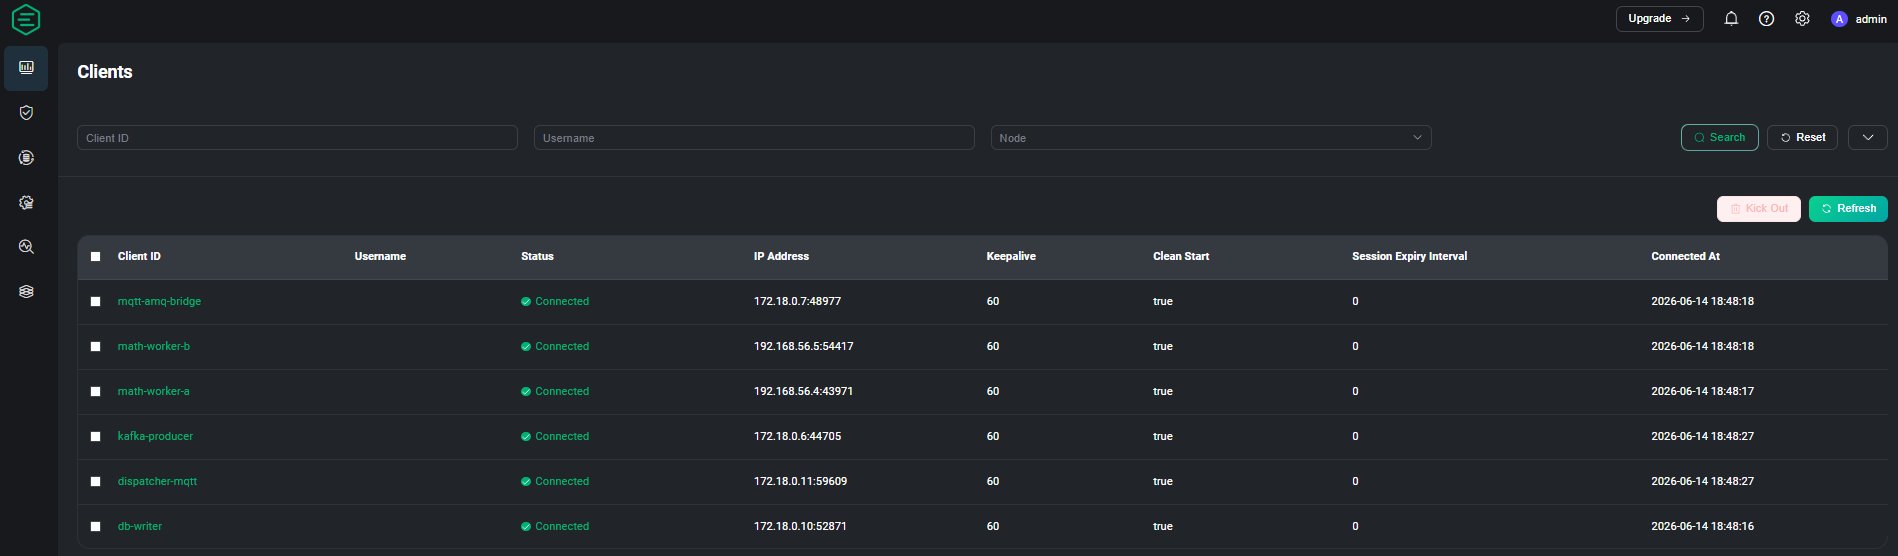Open the admin user menu
The width and height of the screenshot is (1898, 556).
(x=1858, y=19)
